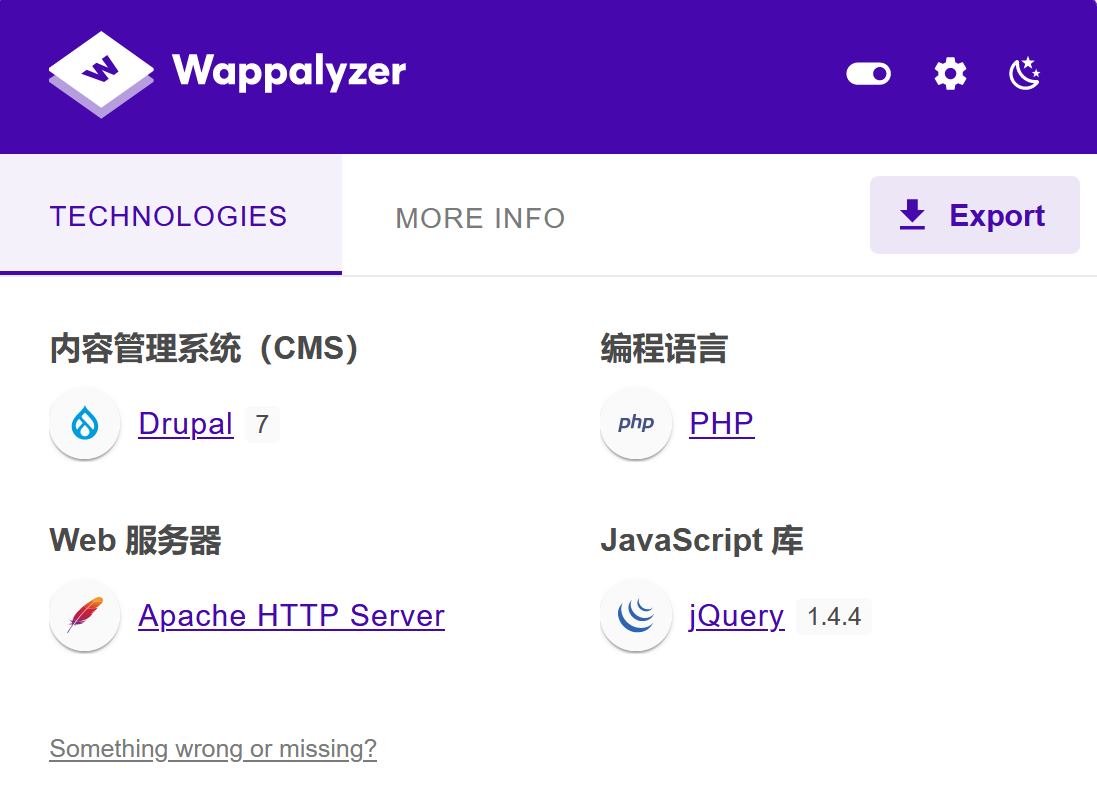Image resolution: width=1097 pixels, height=807 pixels.
Task: Open the Drupal link
Action: (185, 424)
